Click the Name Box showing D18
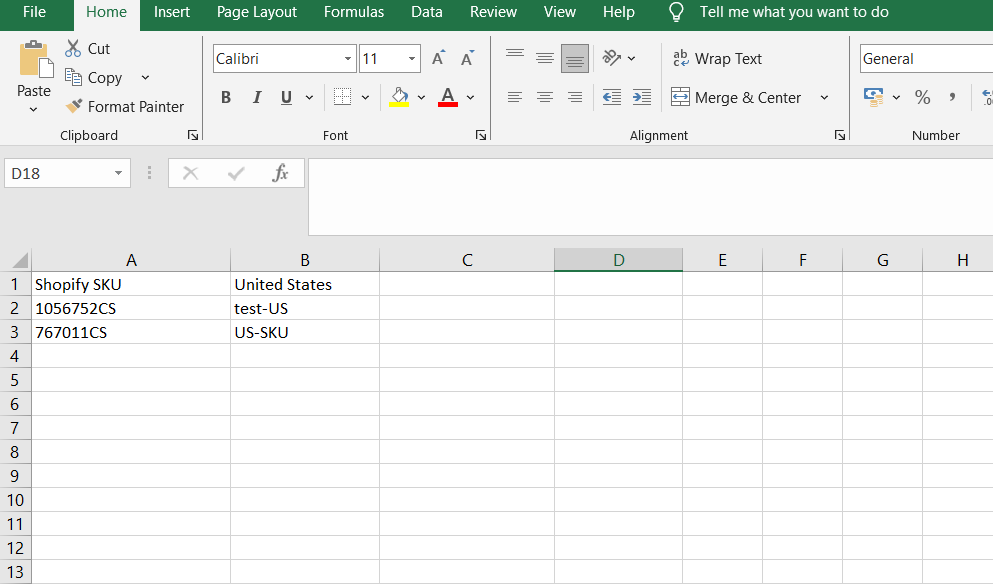Viewport: 993px width, 584px height. (58, 174)
